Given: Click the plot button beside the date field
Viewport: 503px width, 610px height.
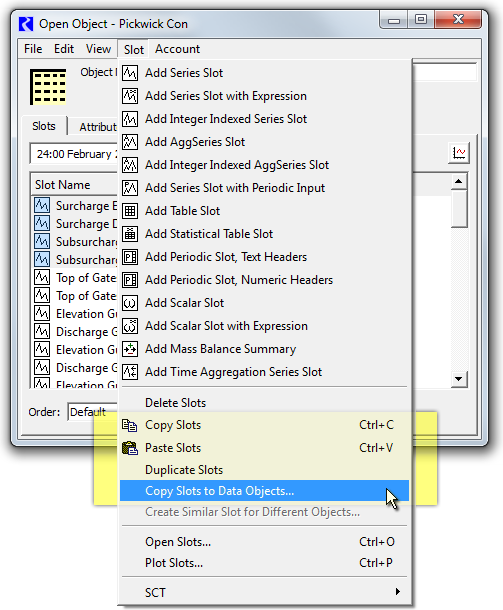Looking at the screenshot, I should coord(459,153).
